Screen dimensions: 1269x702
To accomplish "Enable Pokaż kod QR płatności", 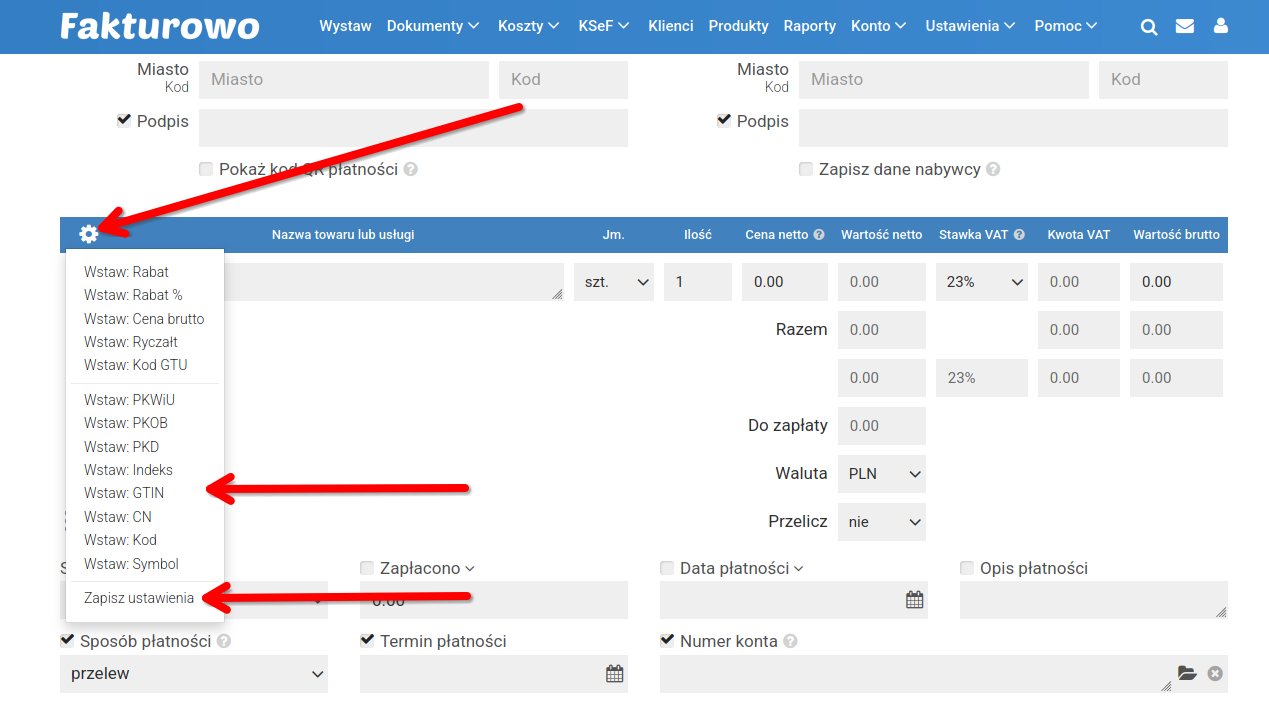I will click(x=206, y=169).
